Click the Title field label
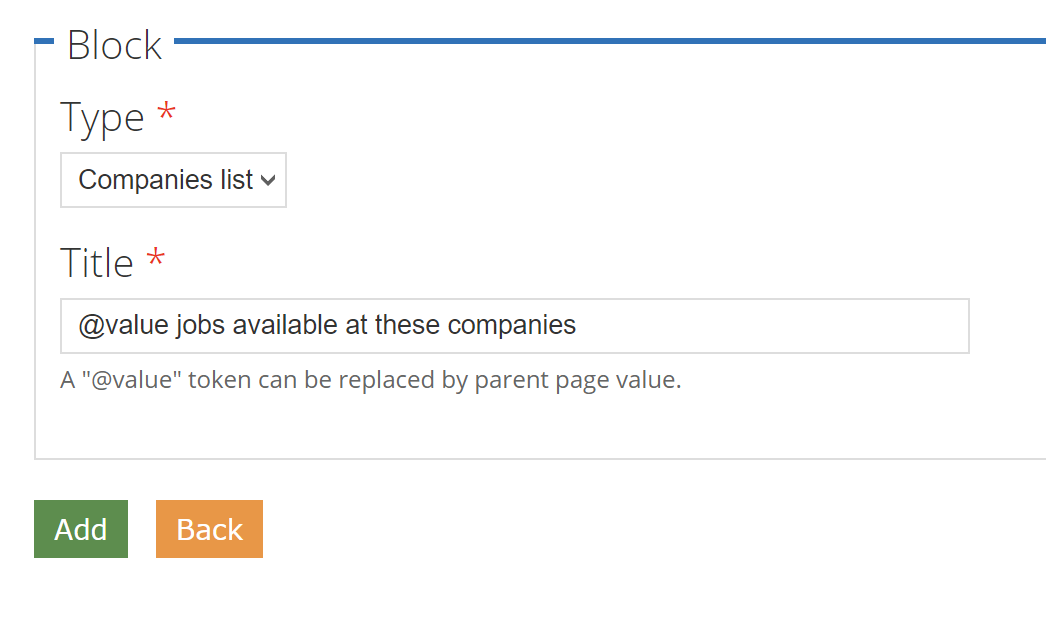 pos(97,263)
